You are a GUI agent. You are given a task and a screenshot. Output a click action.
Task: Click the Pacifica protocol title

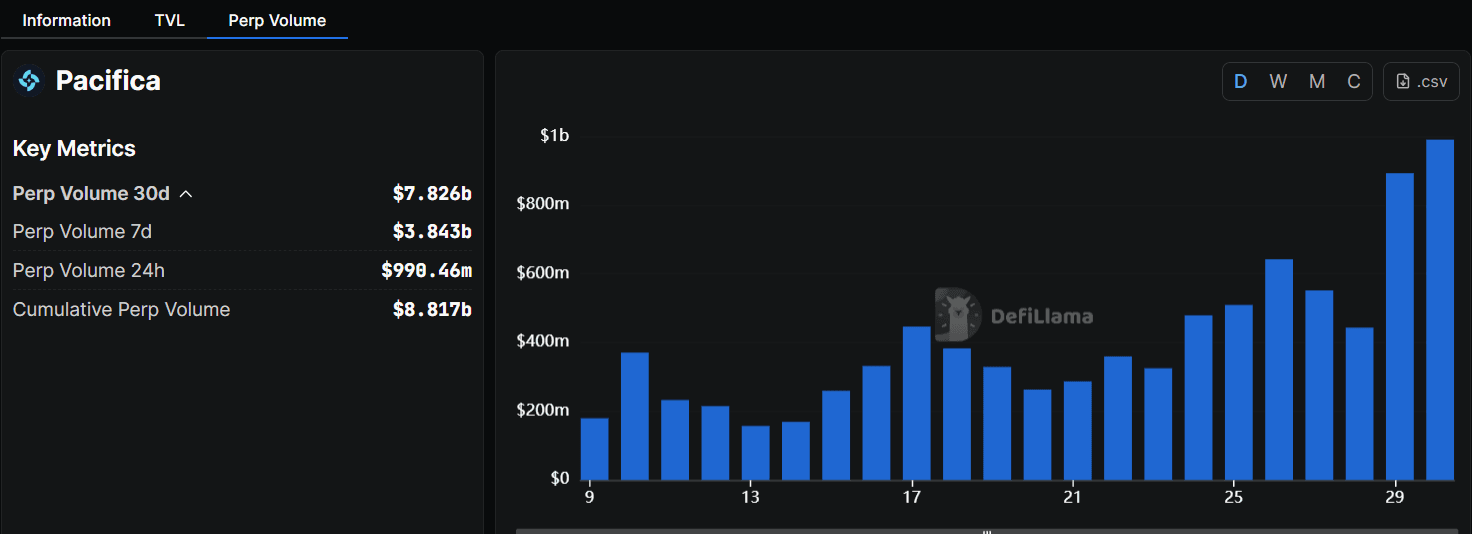tap(108, 81)
